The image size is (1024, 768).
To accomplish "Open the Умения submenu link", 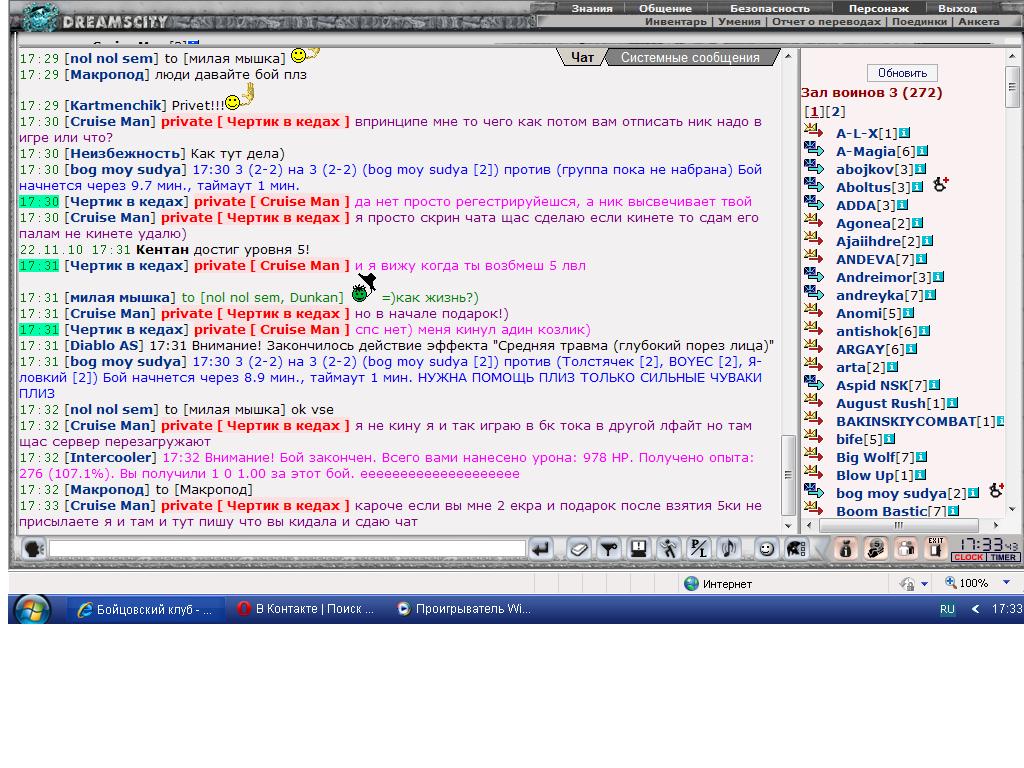I will [739, 22].
